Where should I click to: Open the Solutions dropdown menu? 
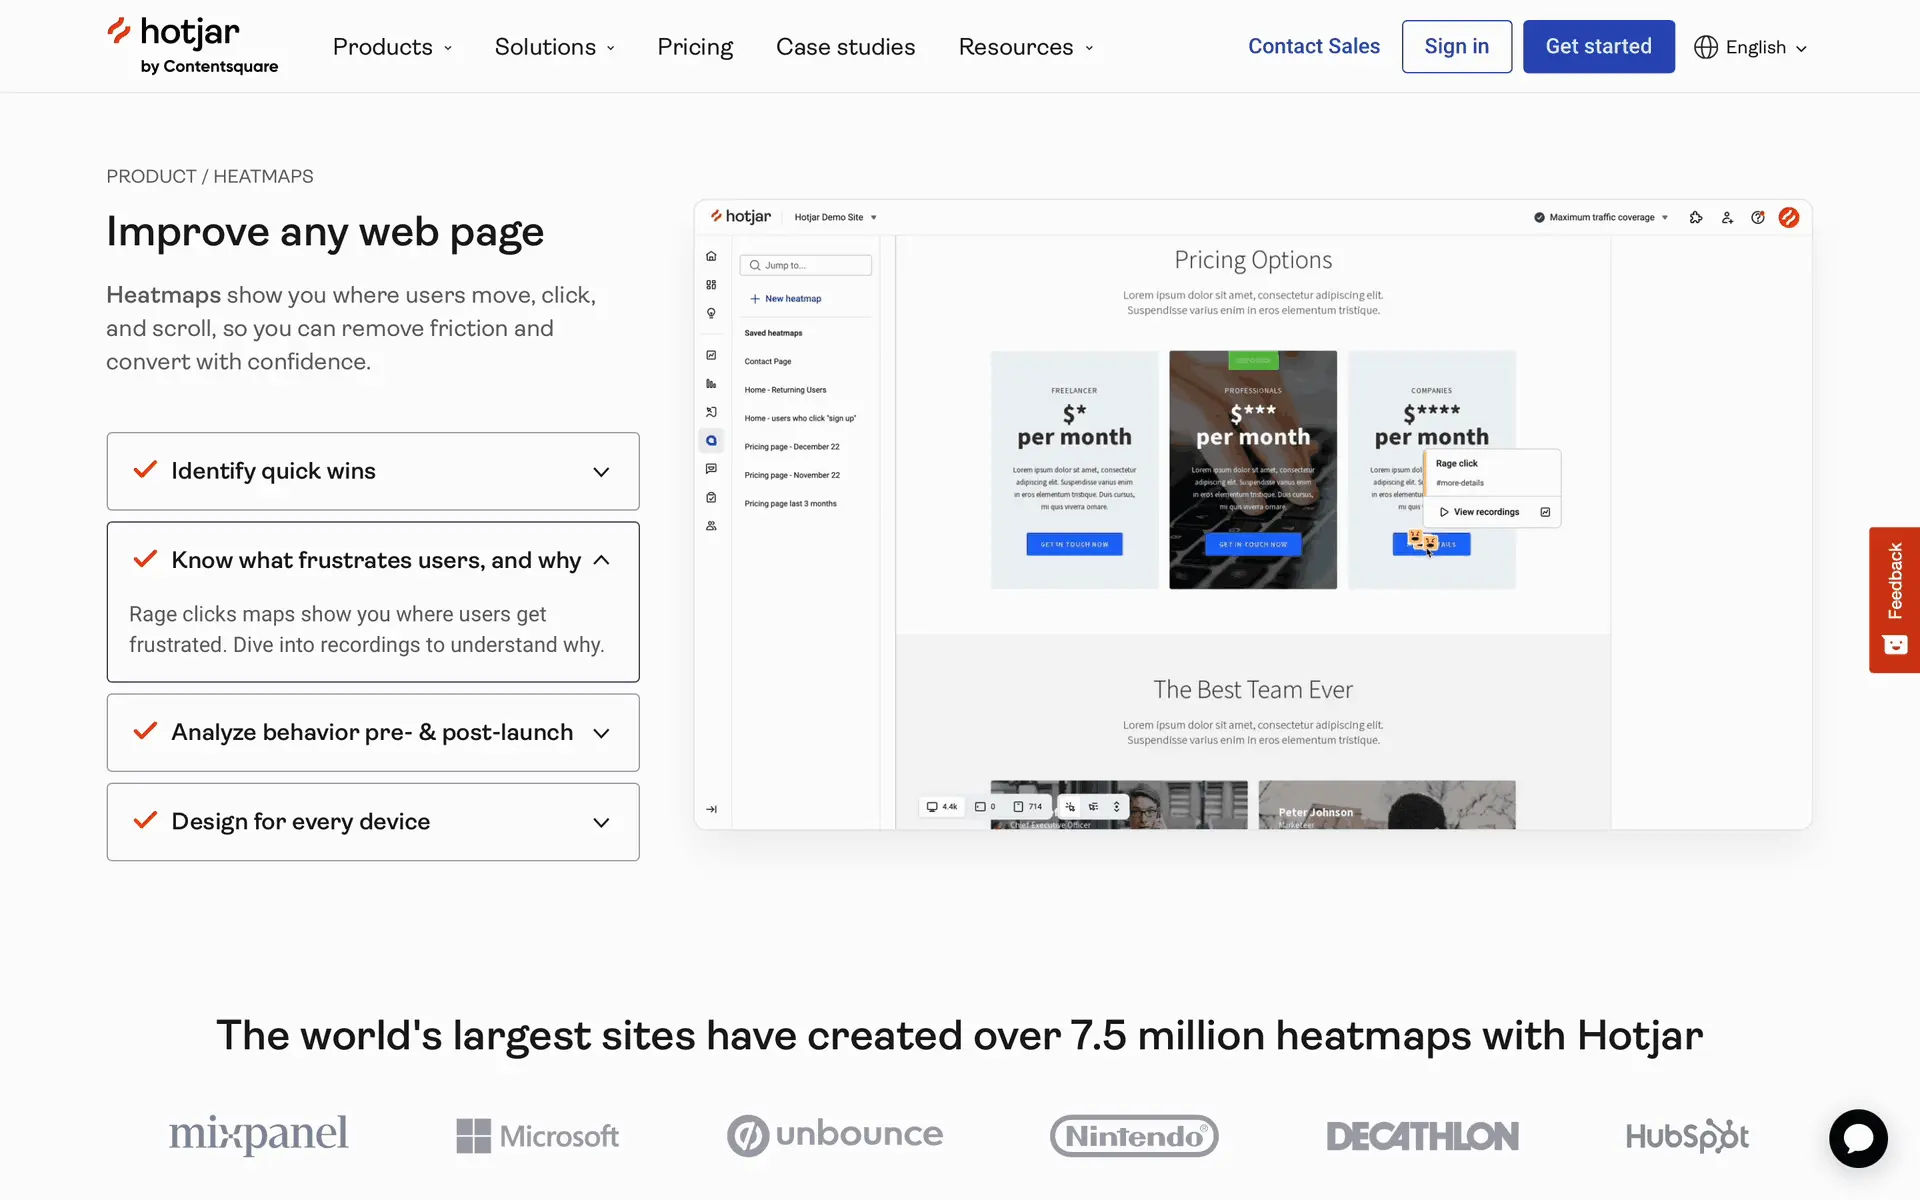554,47
